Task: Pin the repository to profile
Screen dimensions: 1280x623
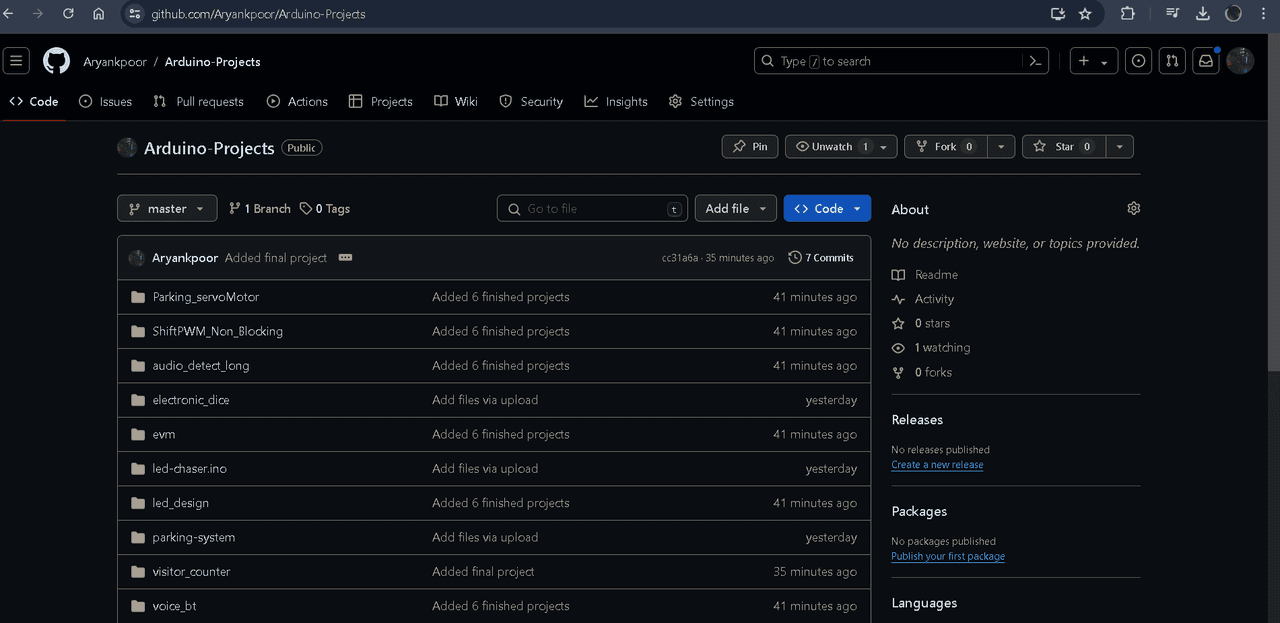Action: [x=749, y=147]
